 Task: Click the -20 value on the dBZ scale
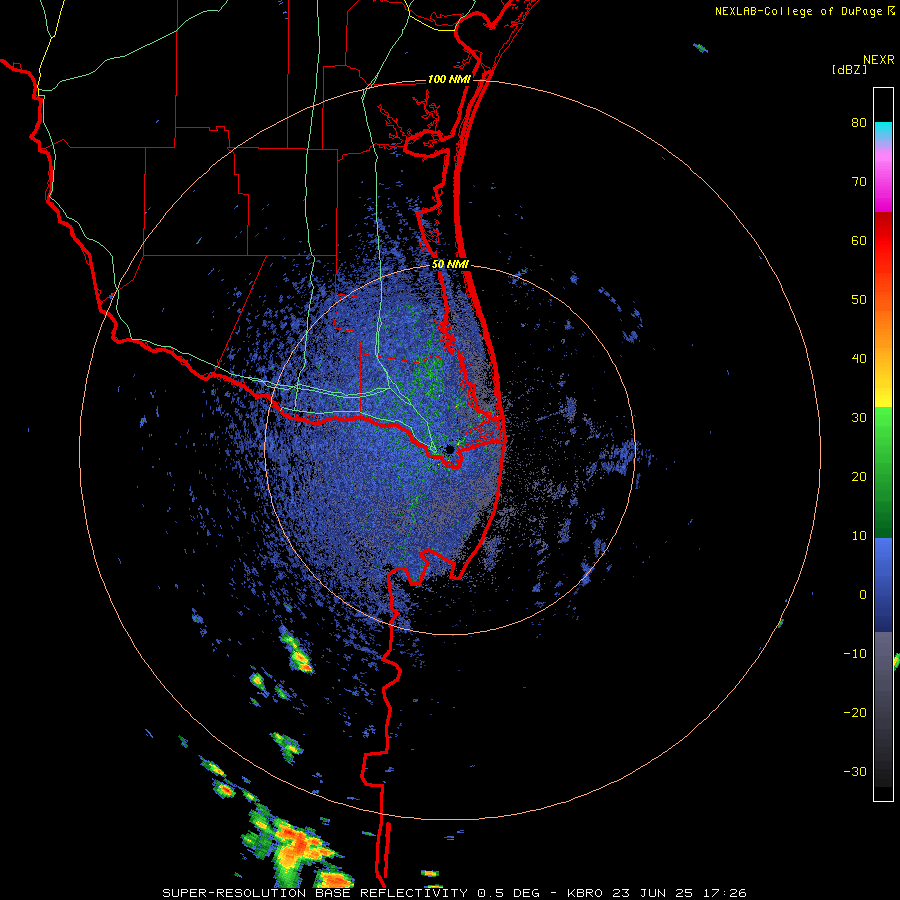pos(855,713)
